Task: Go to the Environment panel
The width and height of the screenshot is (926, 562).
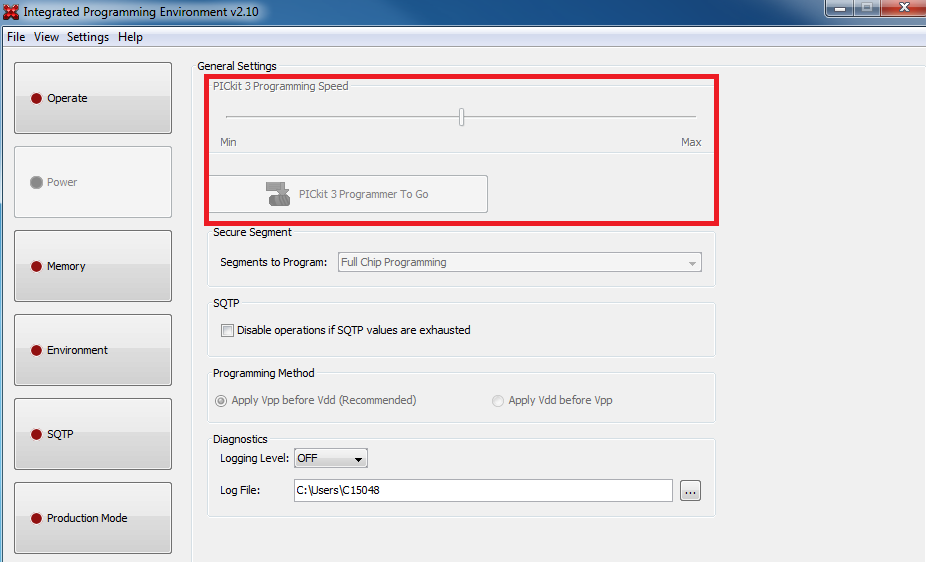Action: click(93, 349)
